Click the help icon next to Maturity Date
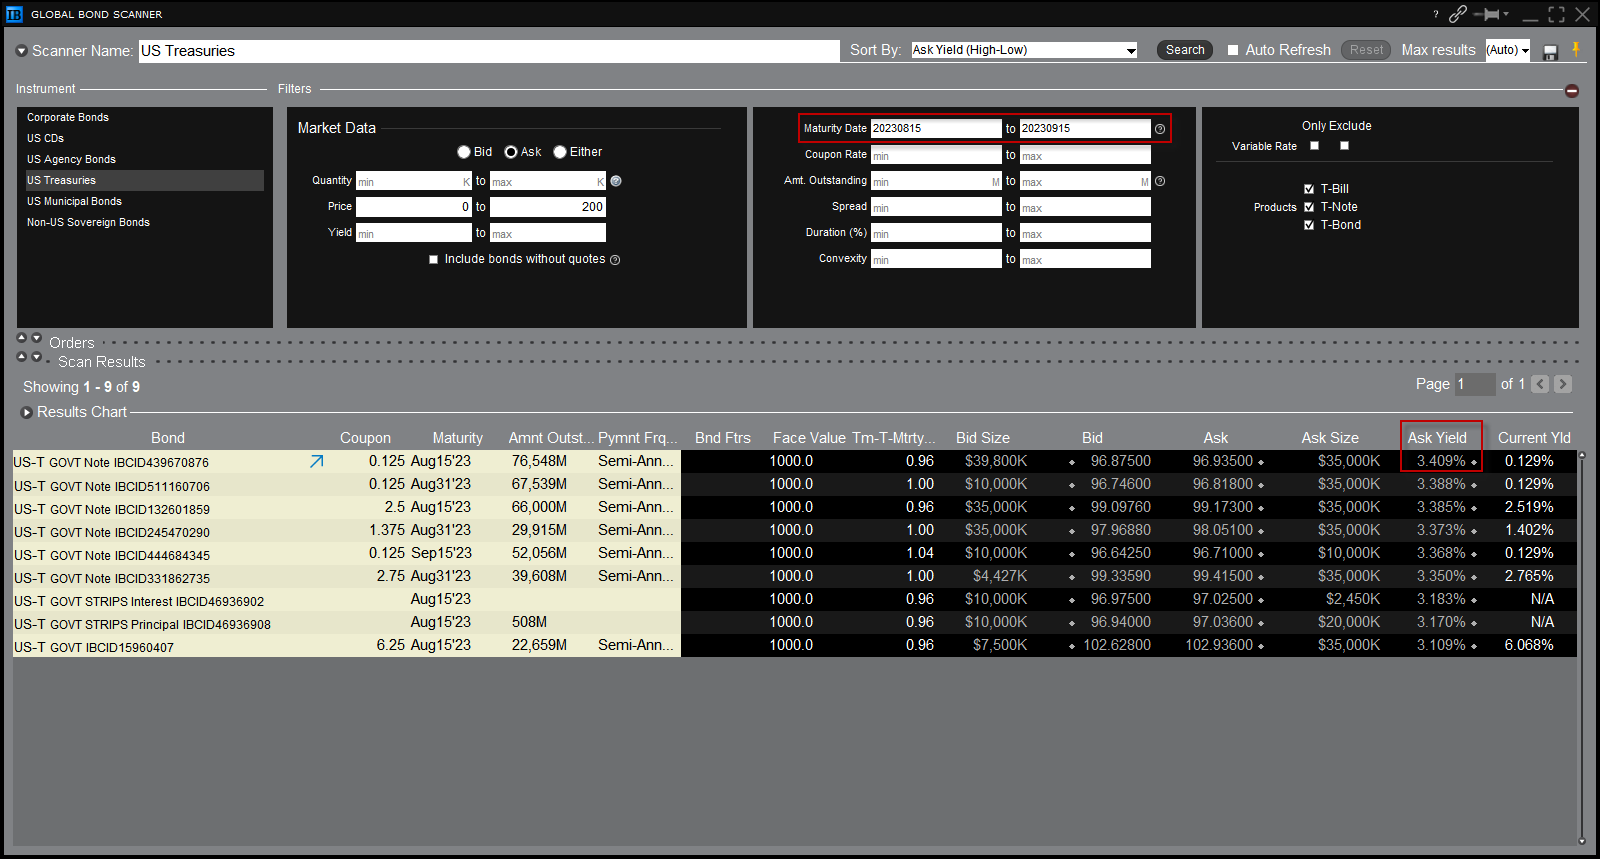Image resolution: width=1600 pixels, height=859 pixels. tap(1160, 129)
